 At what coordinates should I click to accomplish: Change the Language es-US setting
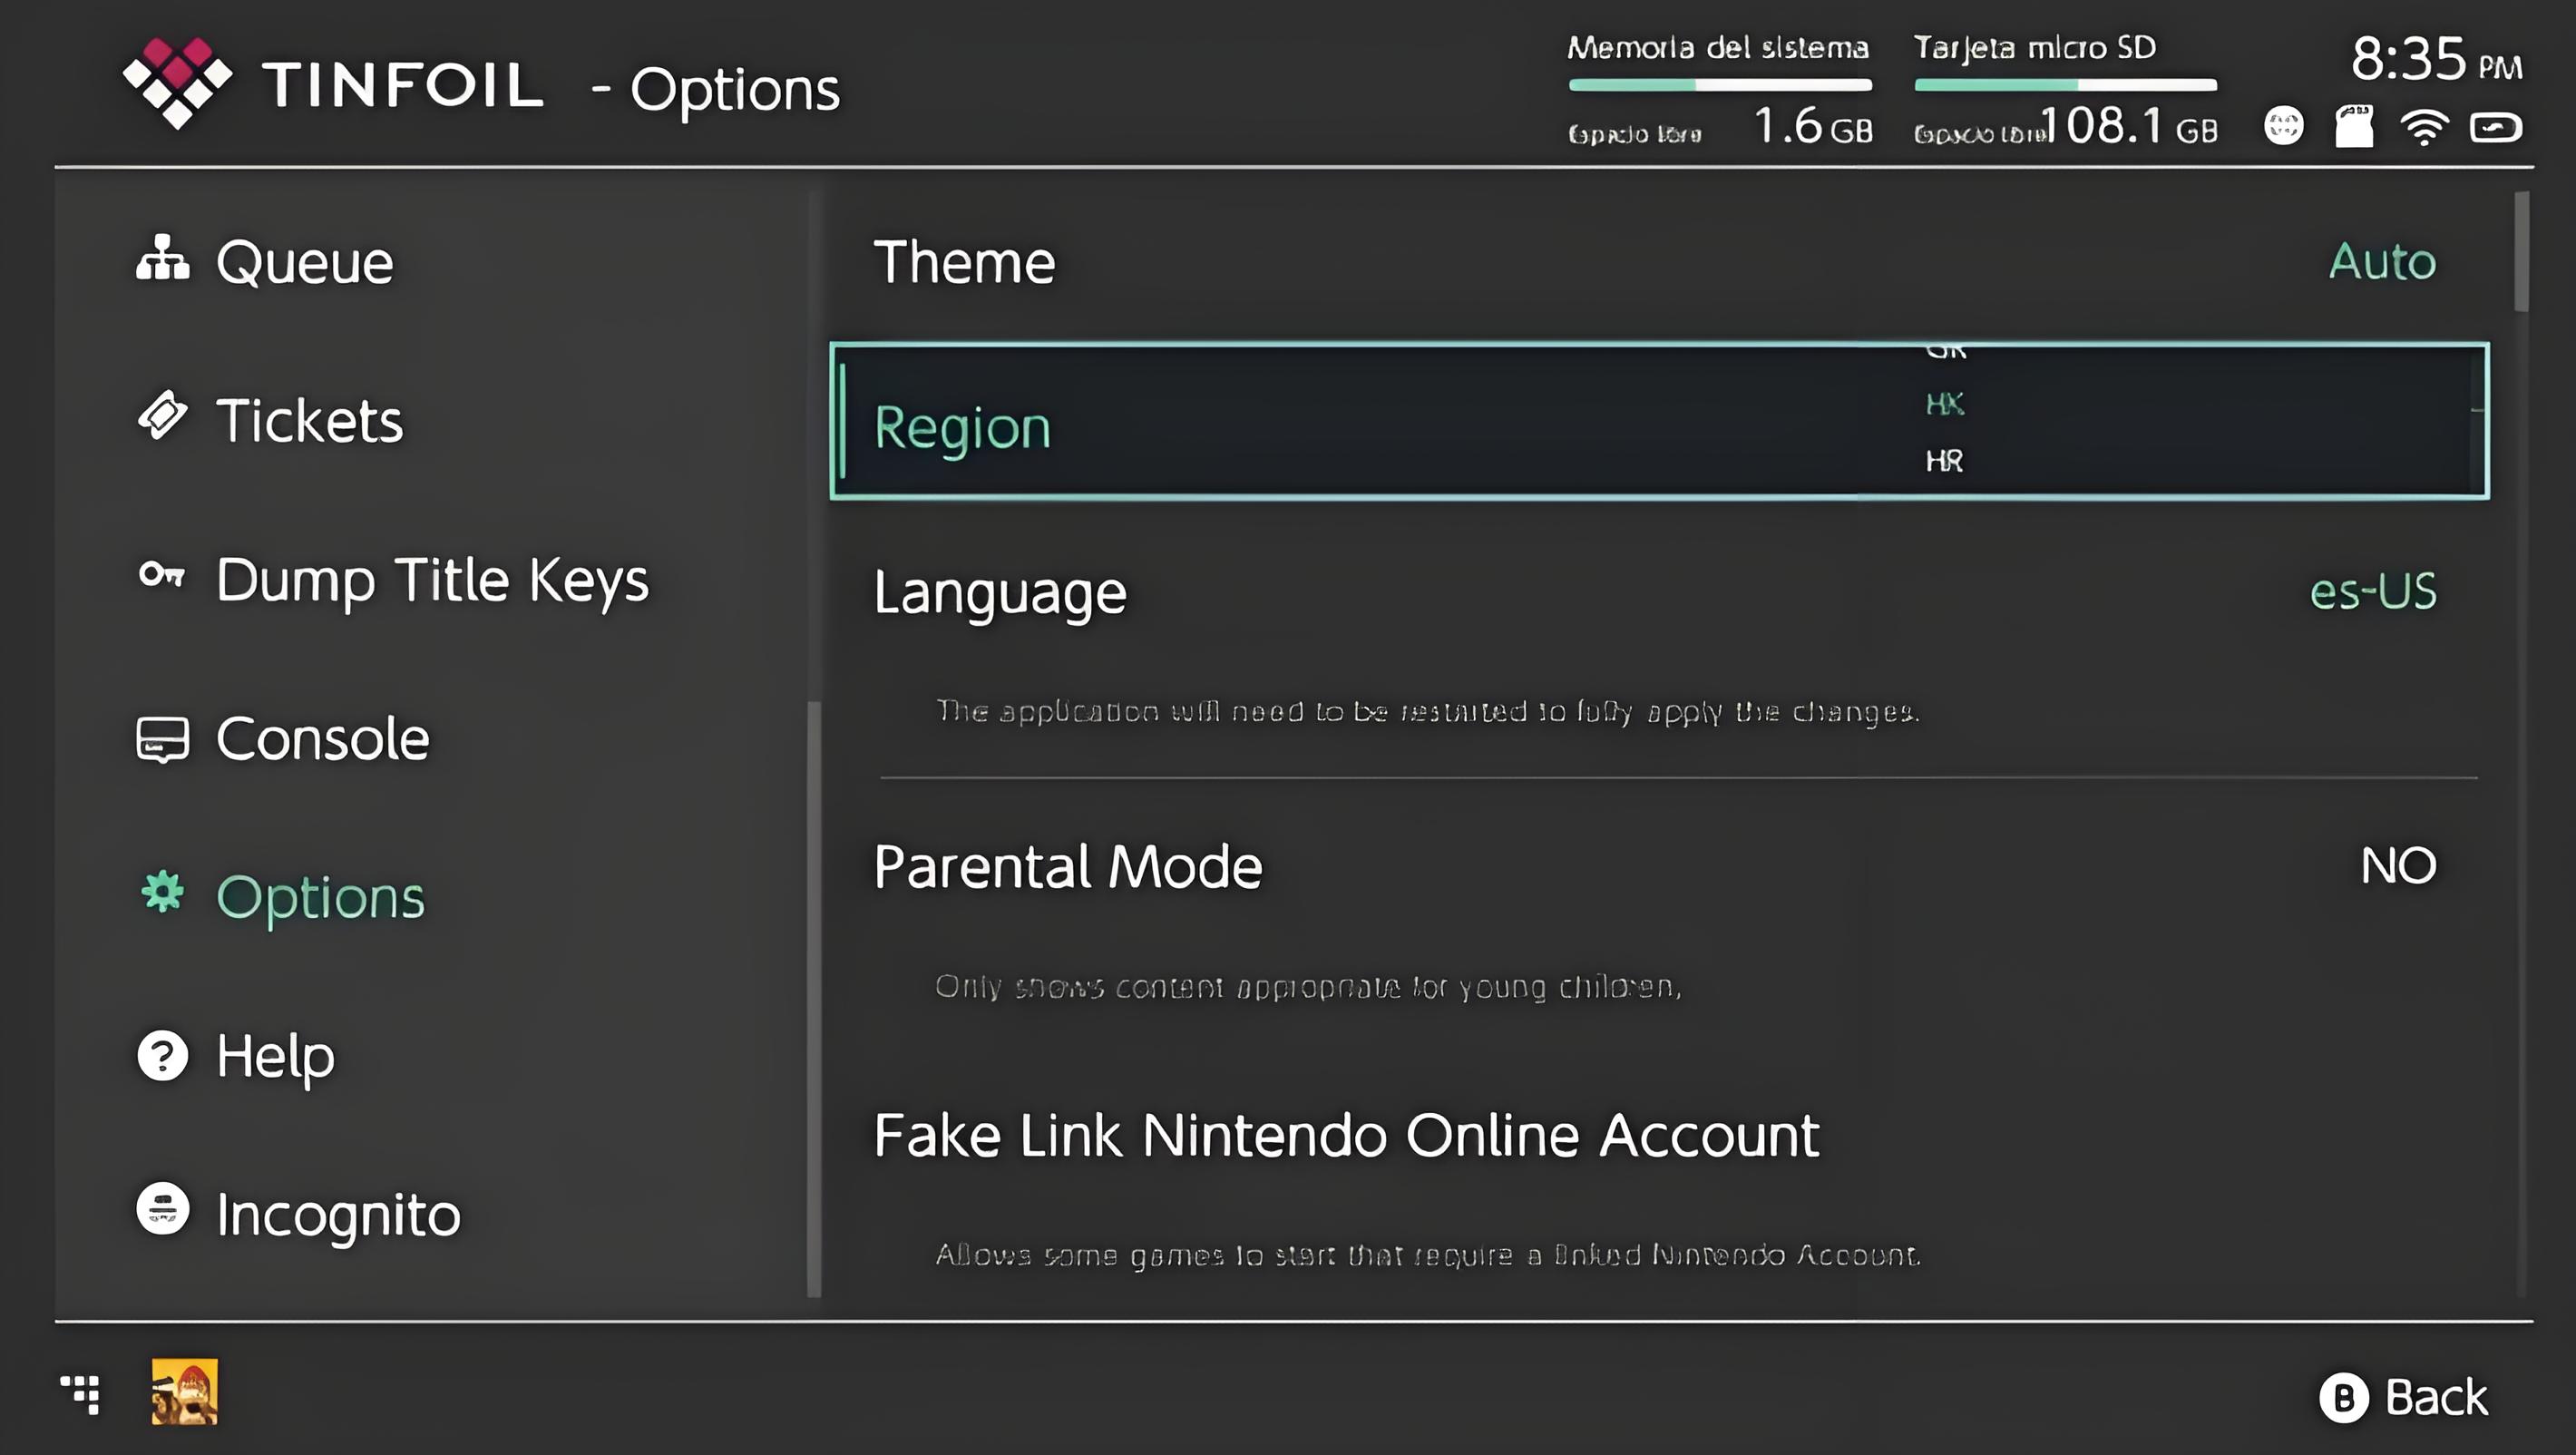2372,592
